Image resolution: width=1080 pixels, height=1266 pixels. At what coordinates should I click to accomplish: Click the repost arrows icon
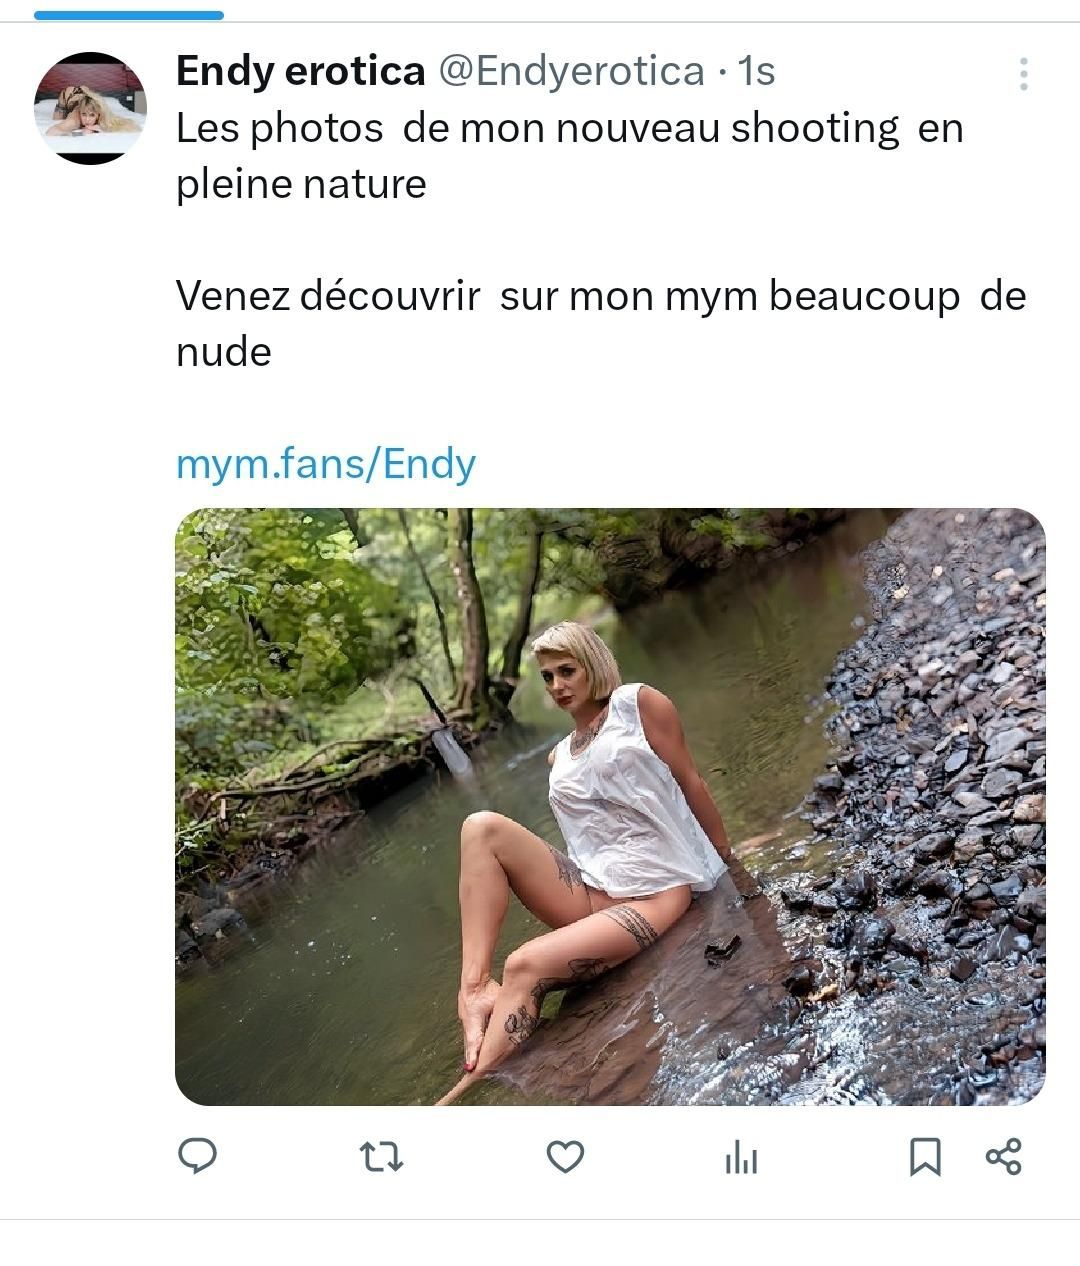[381, 1158]
